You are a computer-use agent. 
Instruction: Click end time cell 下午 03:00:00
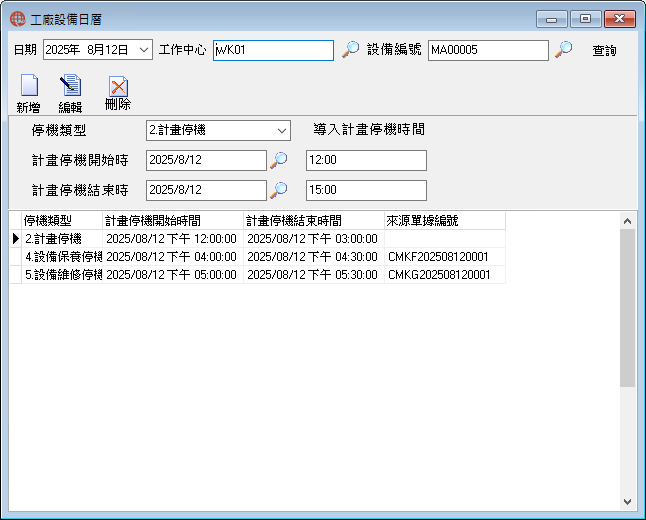[x=312, y=239]
